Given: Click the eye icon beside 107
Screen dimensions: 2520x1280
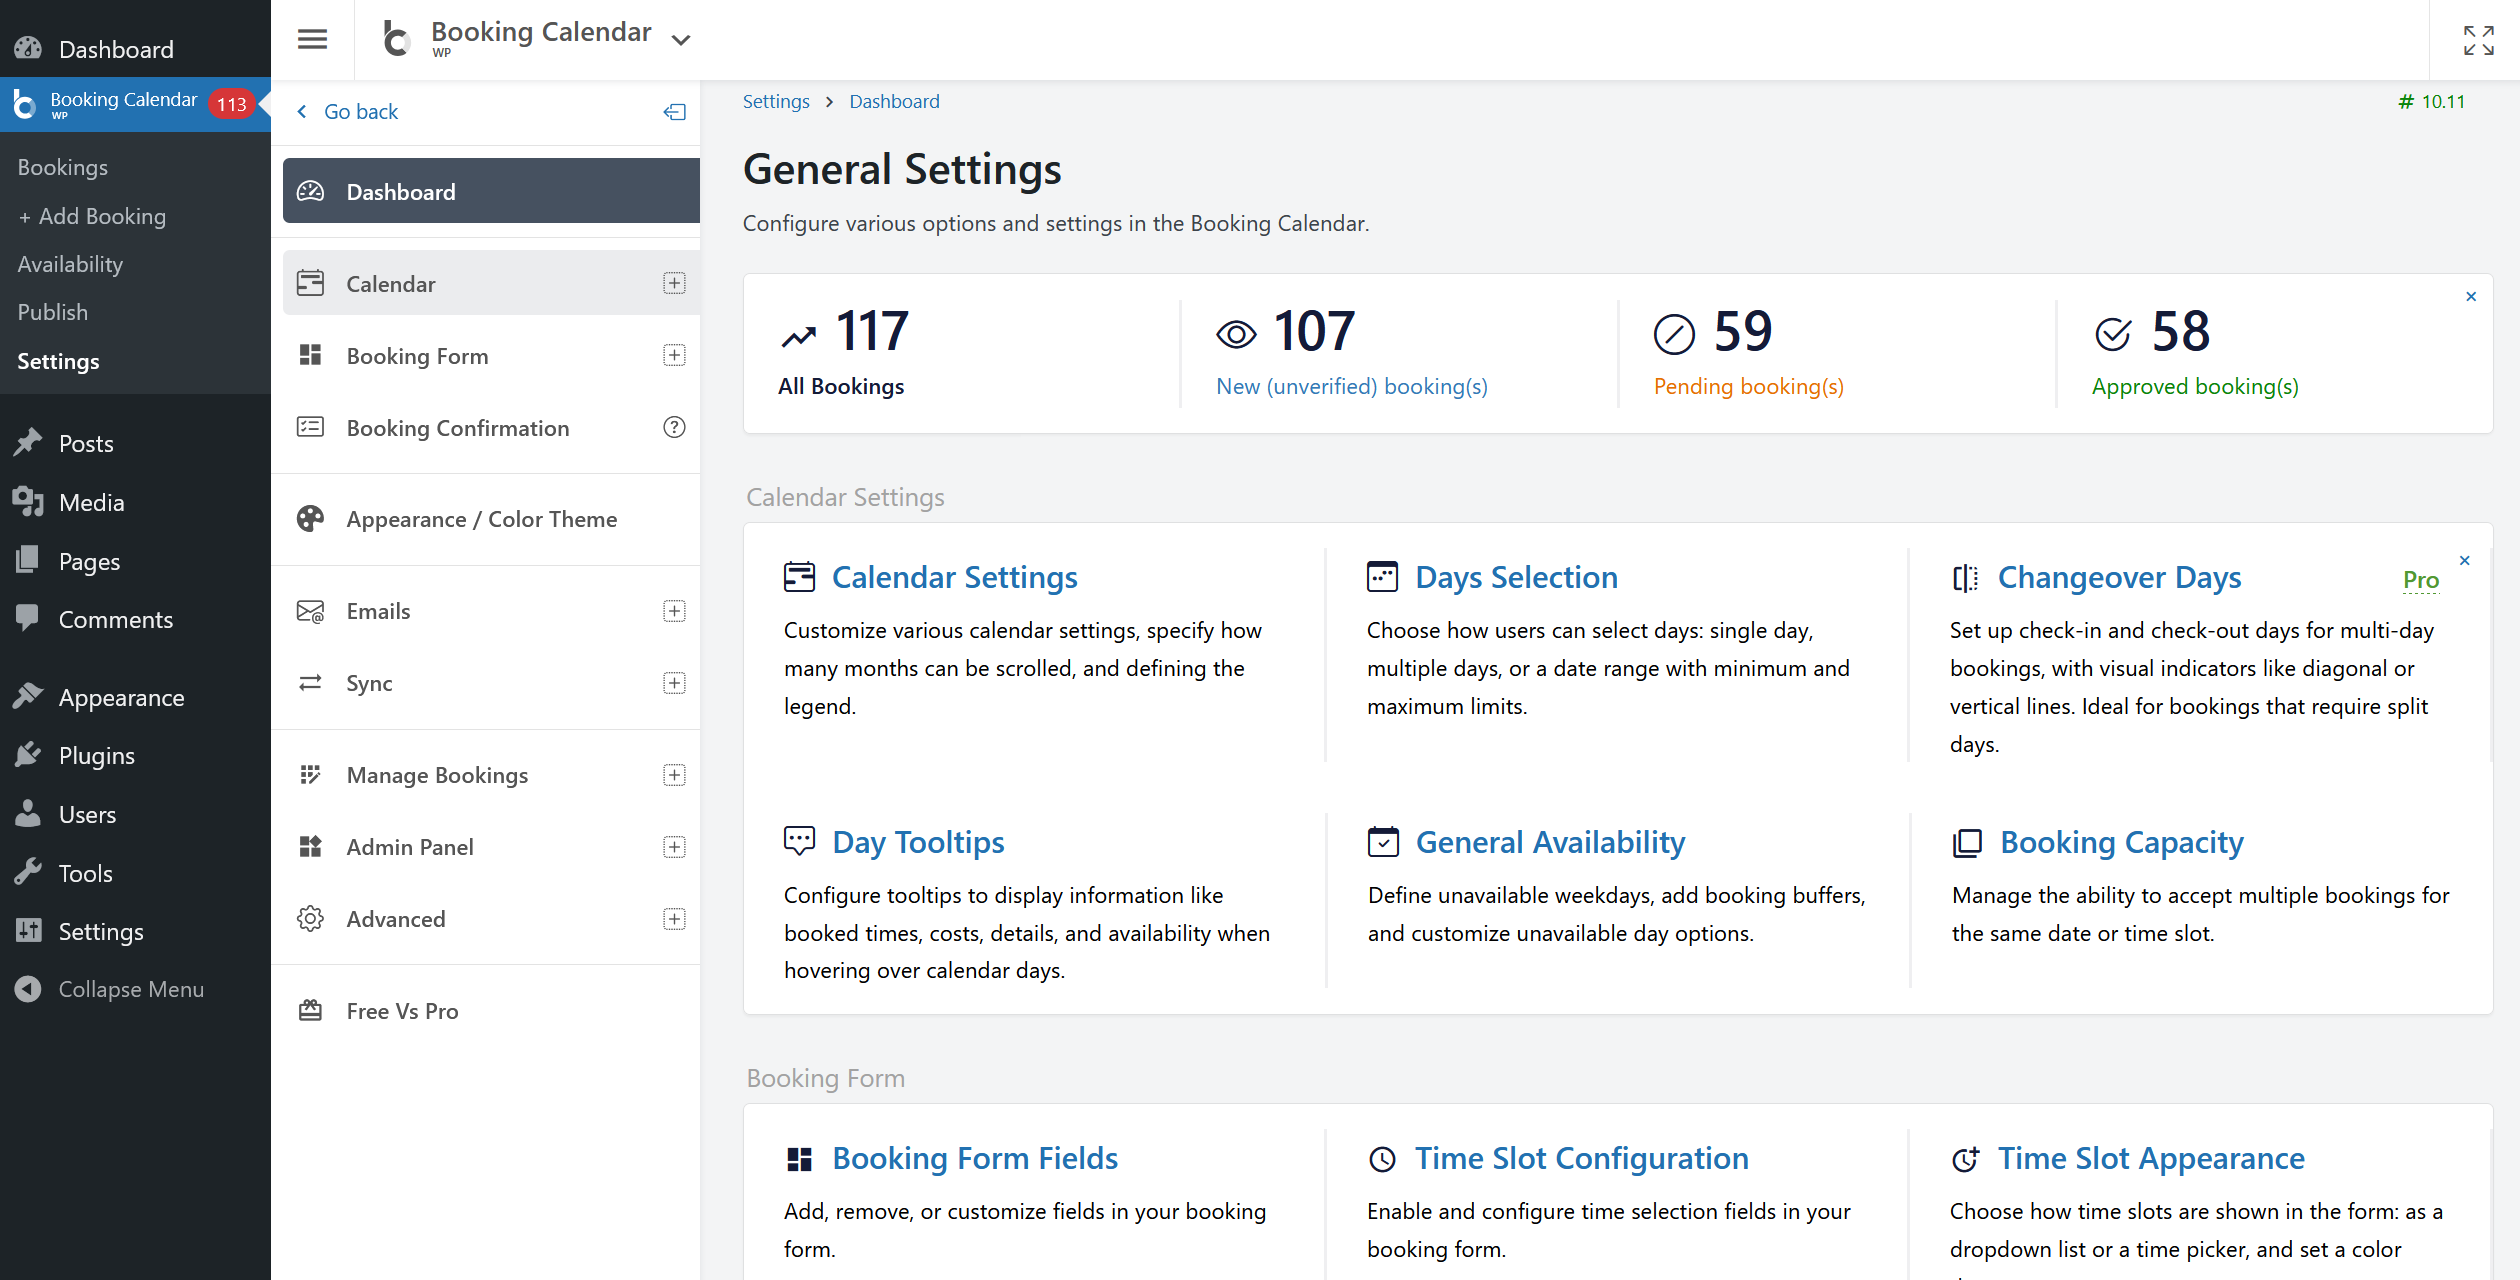Looking at the screenshot, I should [x=1236, y=334].
